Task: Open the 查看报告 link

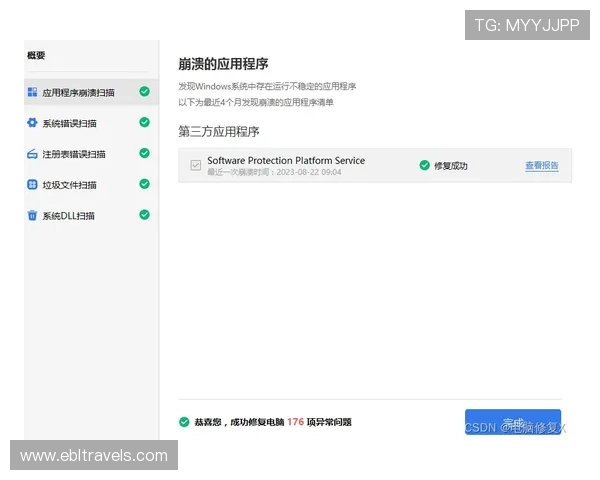Action: click(x=541, y=165)
